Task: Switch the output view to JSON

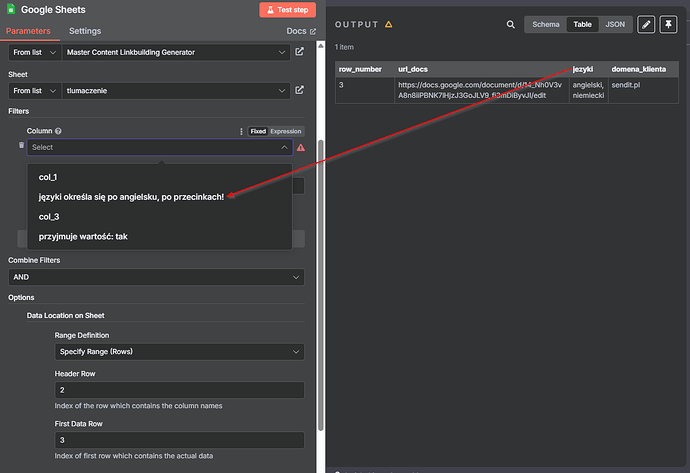Action: pos(614,24)
